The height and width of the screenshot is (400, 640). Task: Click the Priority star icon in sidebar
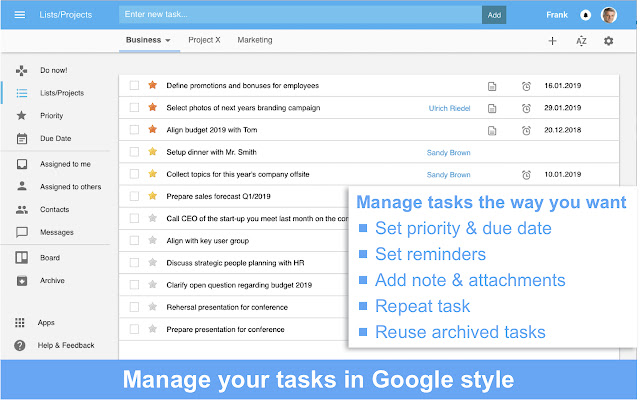22,116
